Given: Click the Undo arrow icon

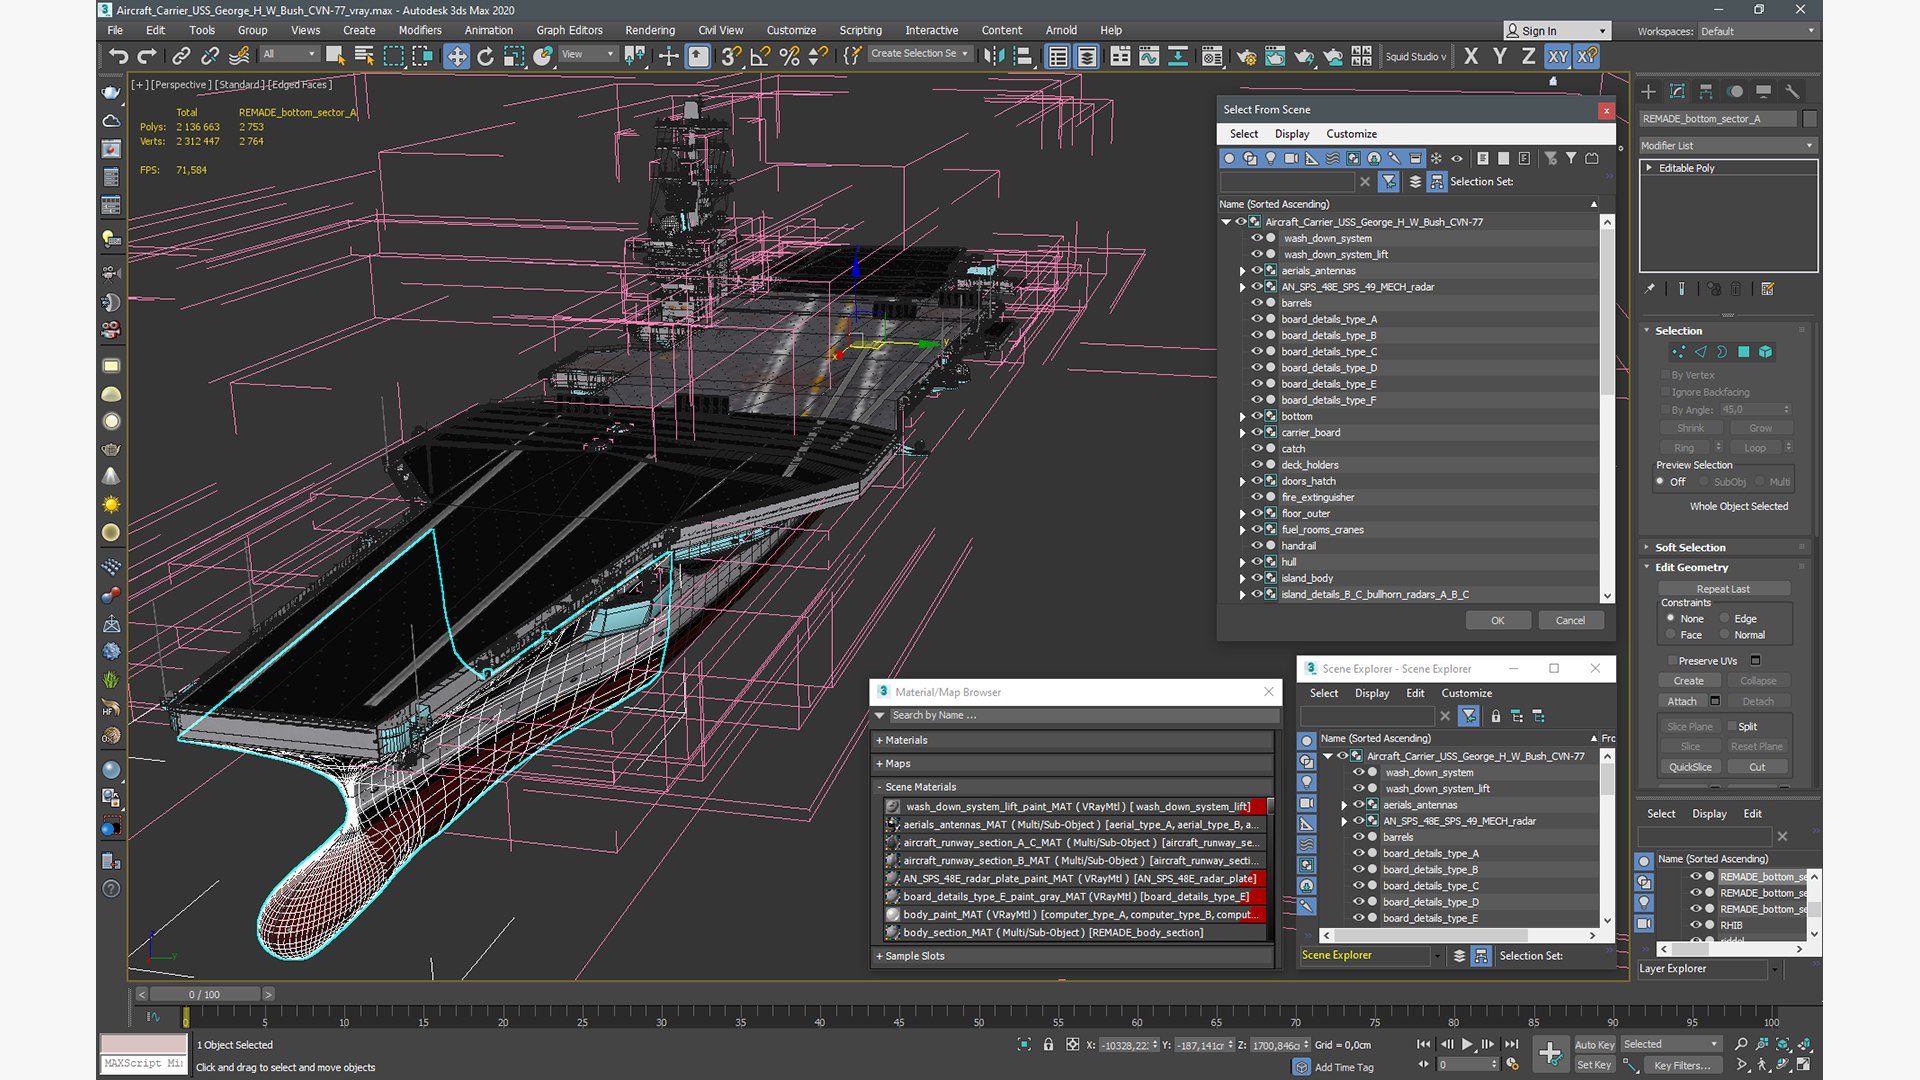Looking at the screenshot, I should 119,56.
